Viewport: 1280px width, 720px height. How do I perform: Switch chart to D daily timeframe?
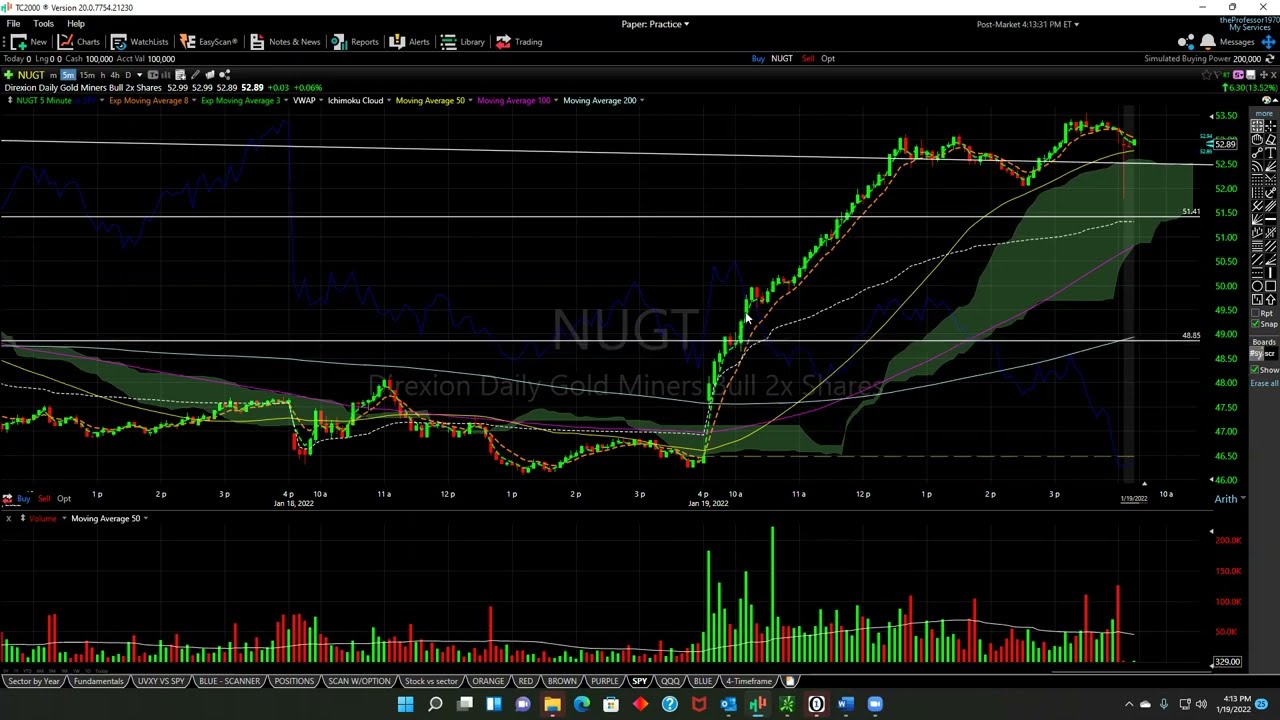(128, 75)
